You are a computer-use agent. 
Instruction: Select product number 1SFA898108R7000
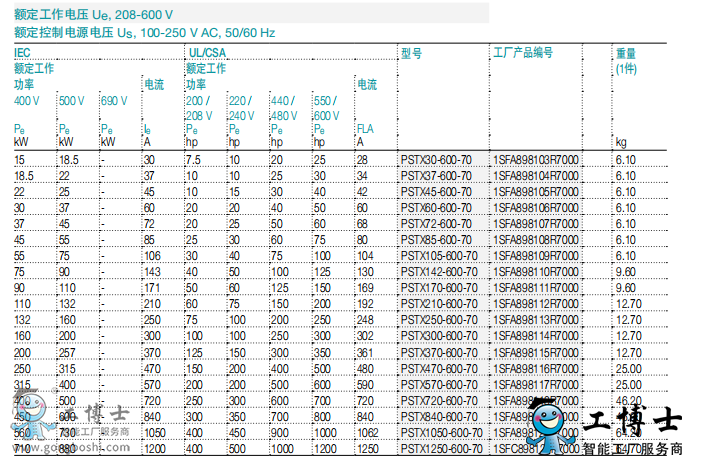536,240
